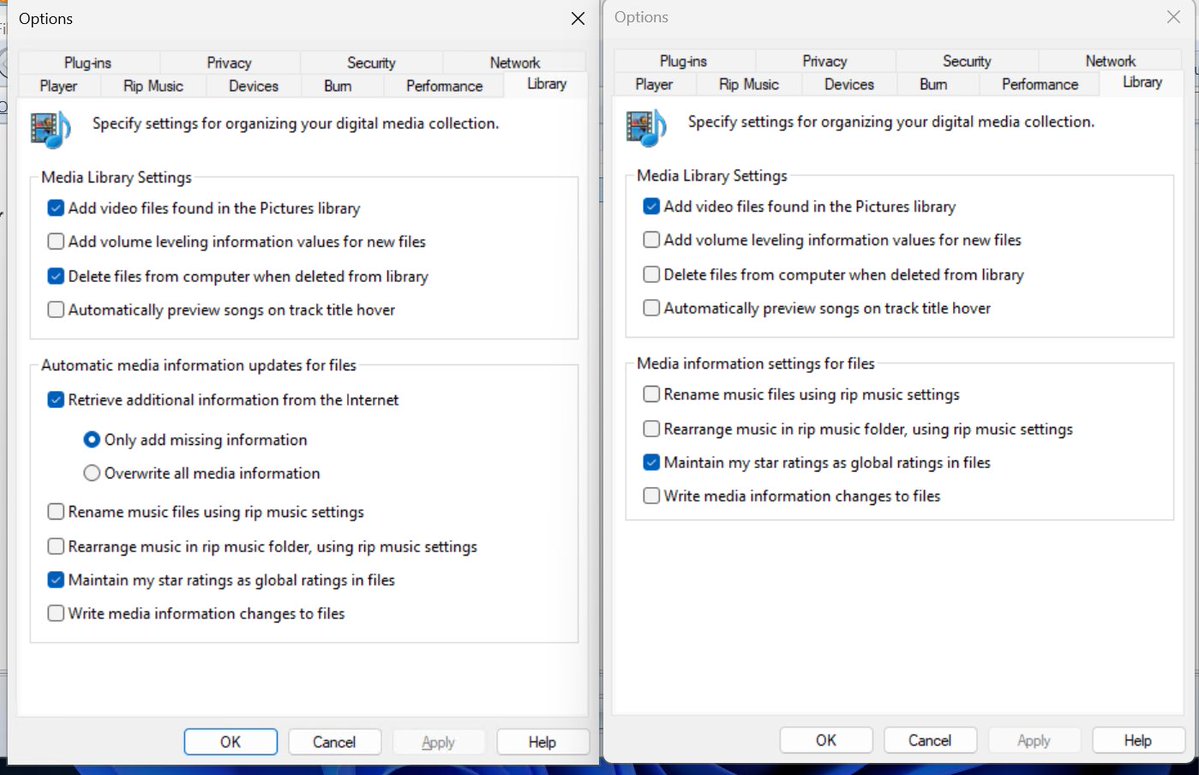Select Only add missing information radio
The width and height of the screenshot is (1199, 775).
tap(92, 439)
